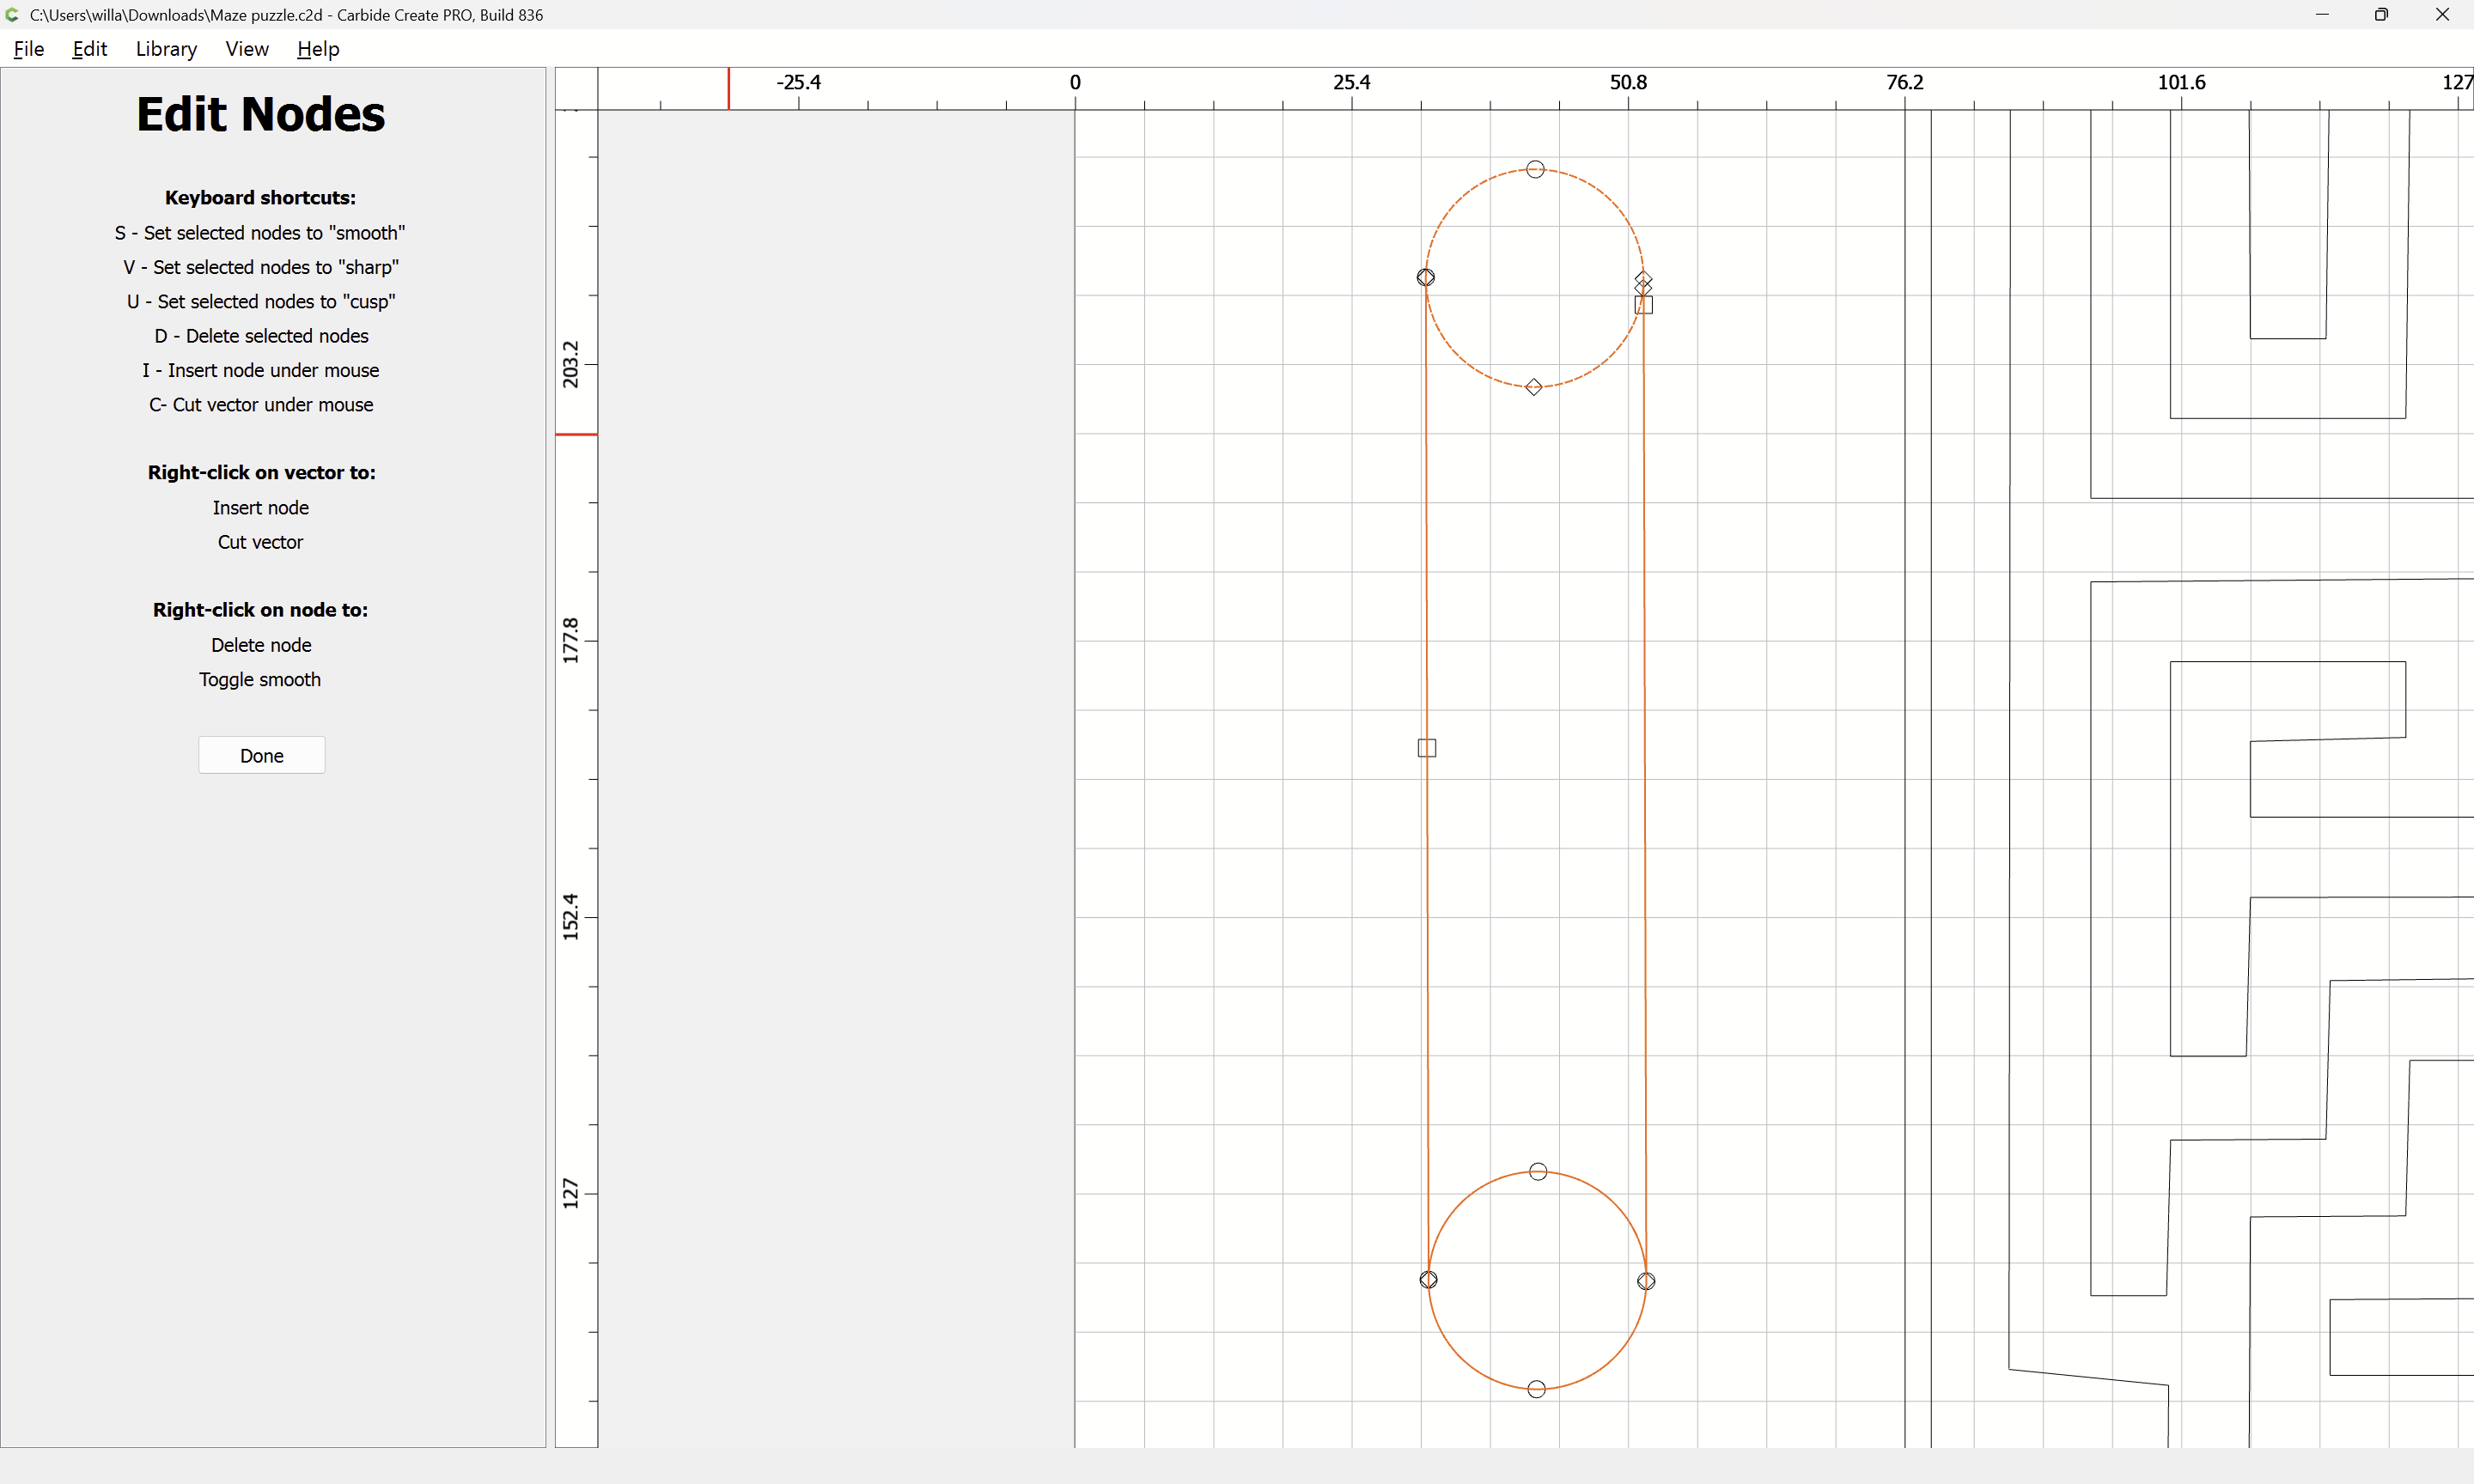Select left node of the dashed upper circle

[1426, 277]
